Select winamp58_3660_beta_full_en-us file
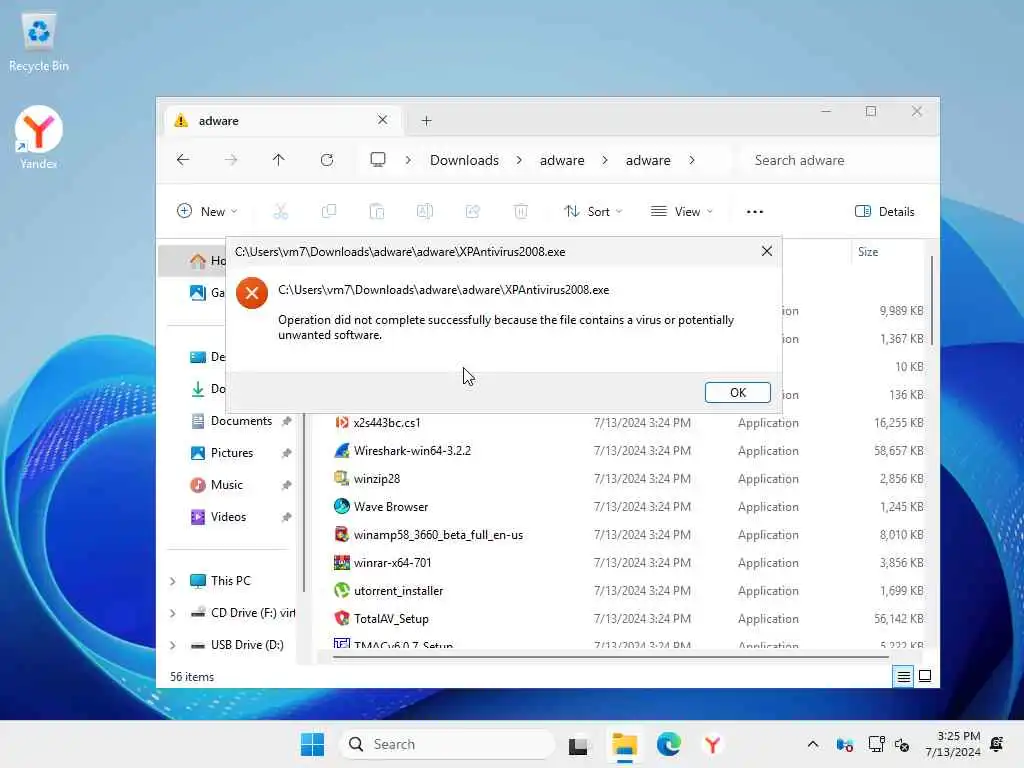Image resolution: width=1024 pixels, height=768 pixels. coord(438,535)
